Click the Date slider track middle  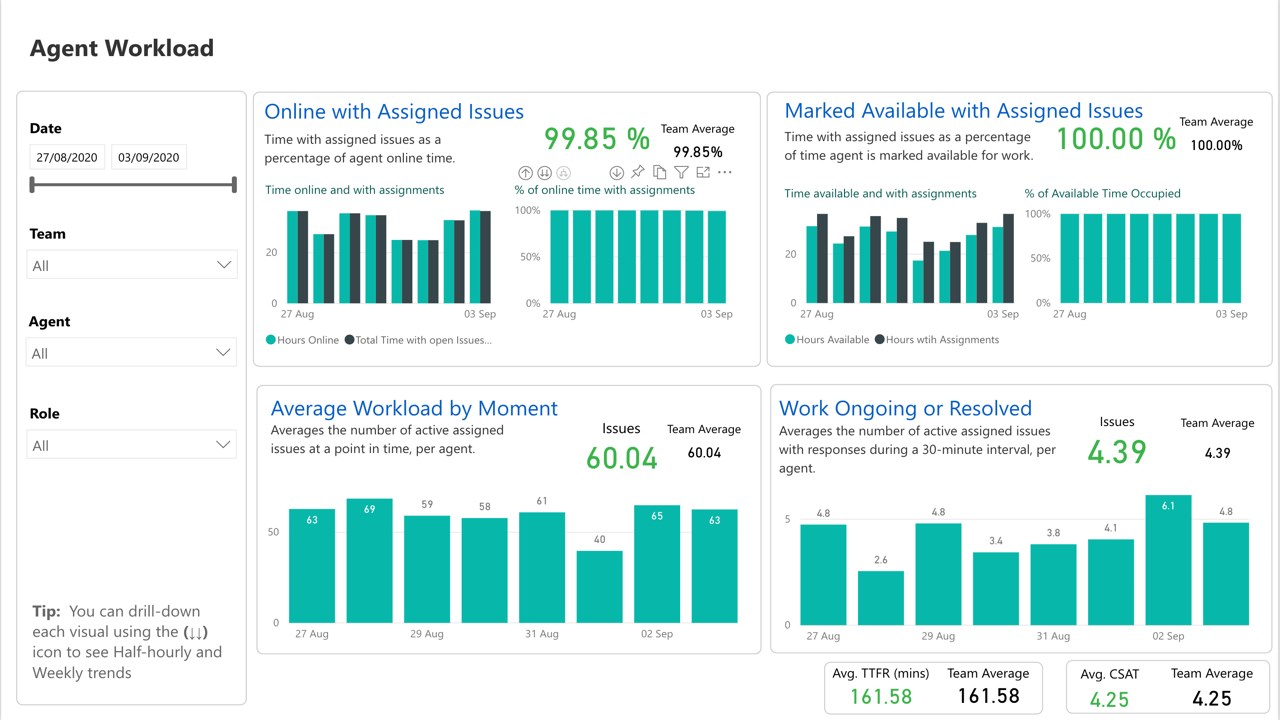tap(133, 184)
